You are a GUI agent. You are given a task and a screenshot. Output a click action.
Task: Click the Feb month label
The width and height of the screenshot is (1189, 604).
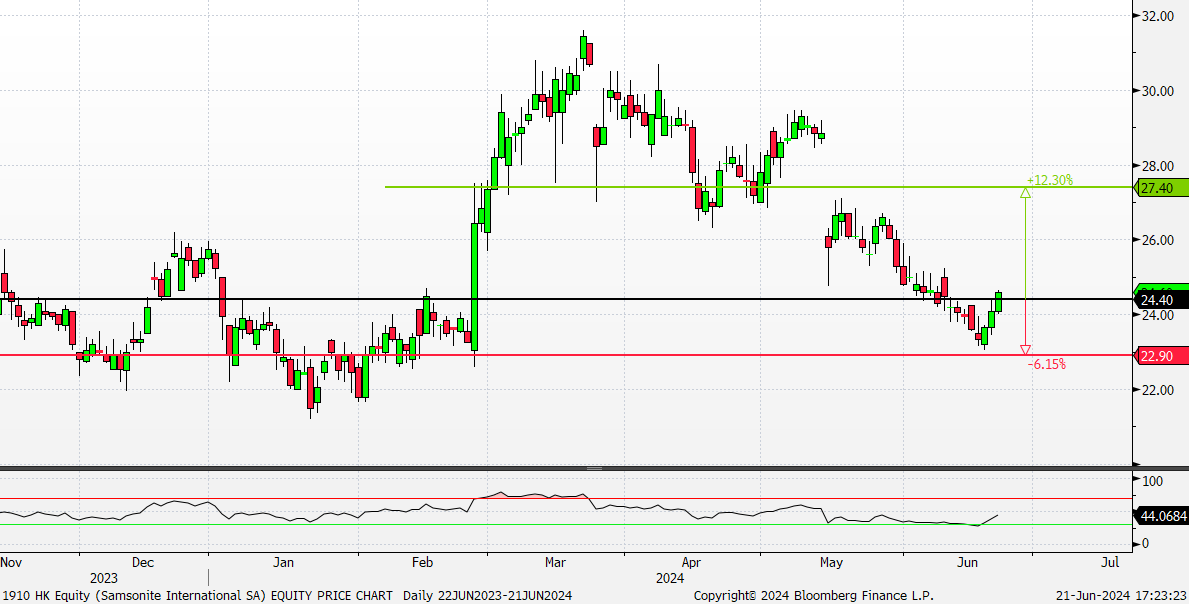click(x=422, y=562)
